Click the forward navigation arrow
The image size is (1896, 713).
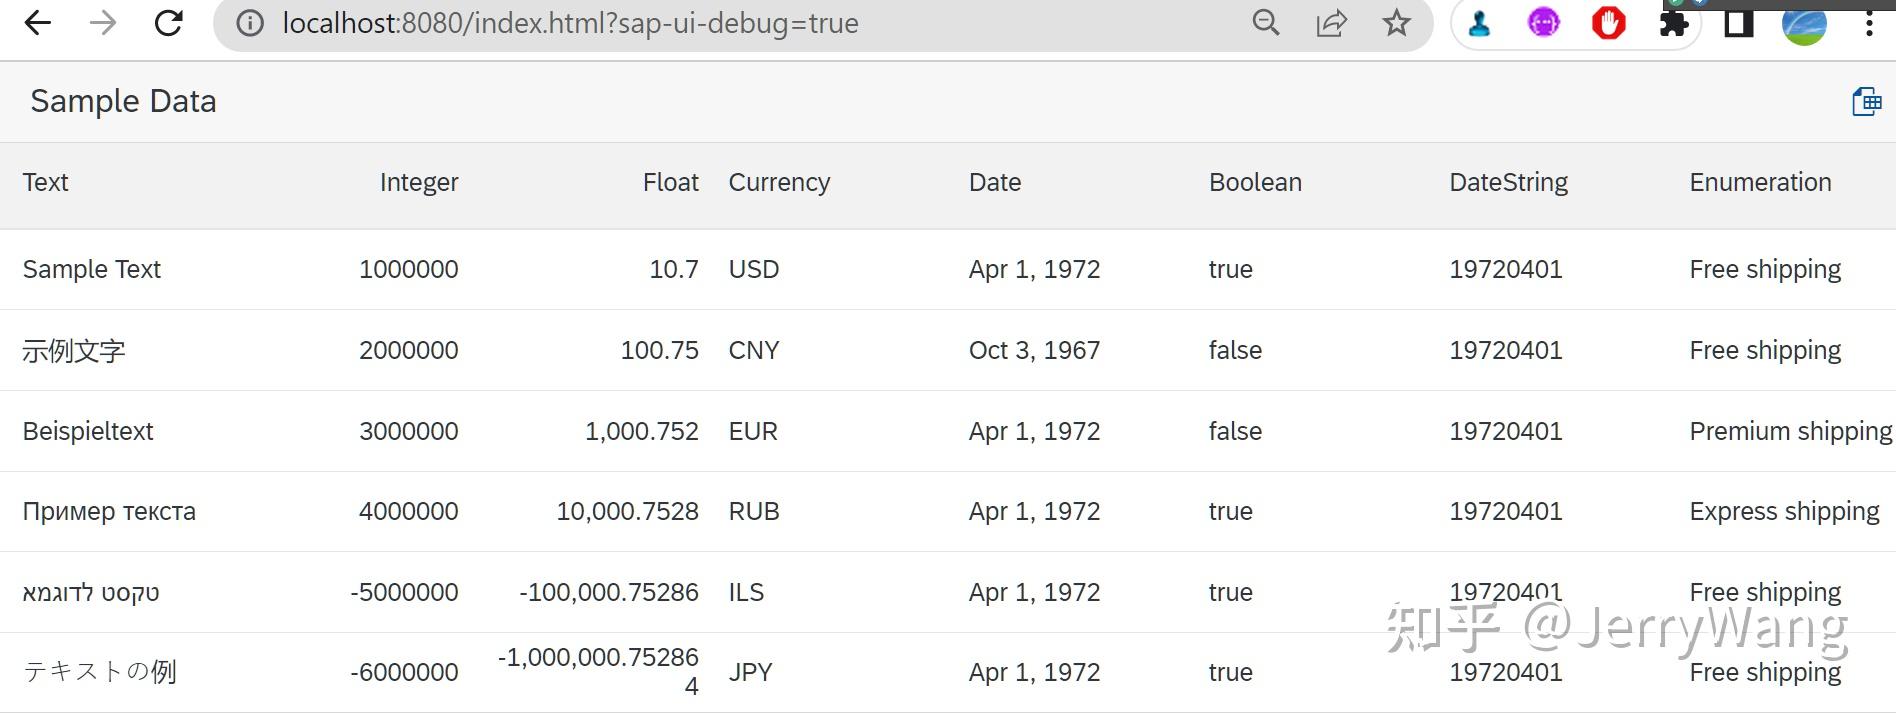(x=103, y=23)
